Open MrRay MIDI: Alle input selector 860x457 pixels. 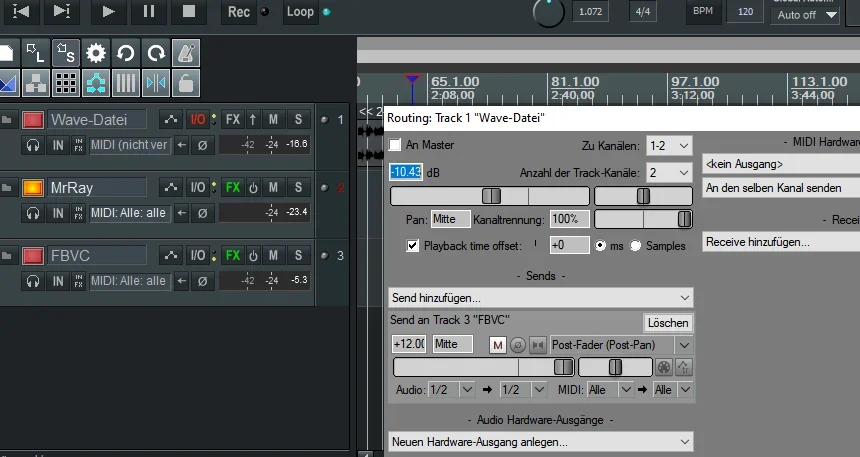pos(129,213)
